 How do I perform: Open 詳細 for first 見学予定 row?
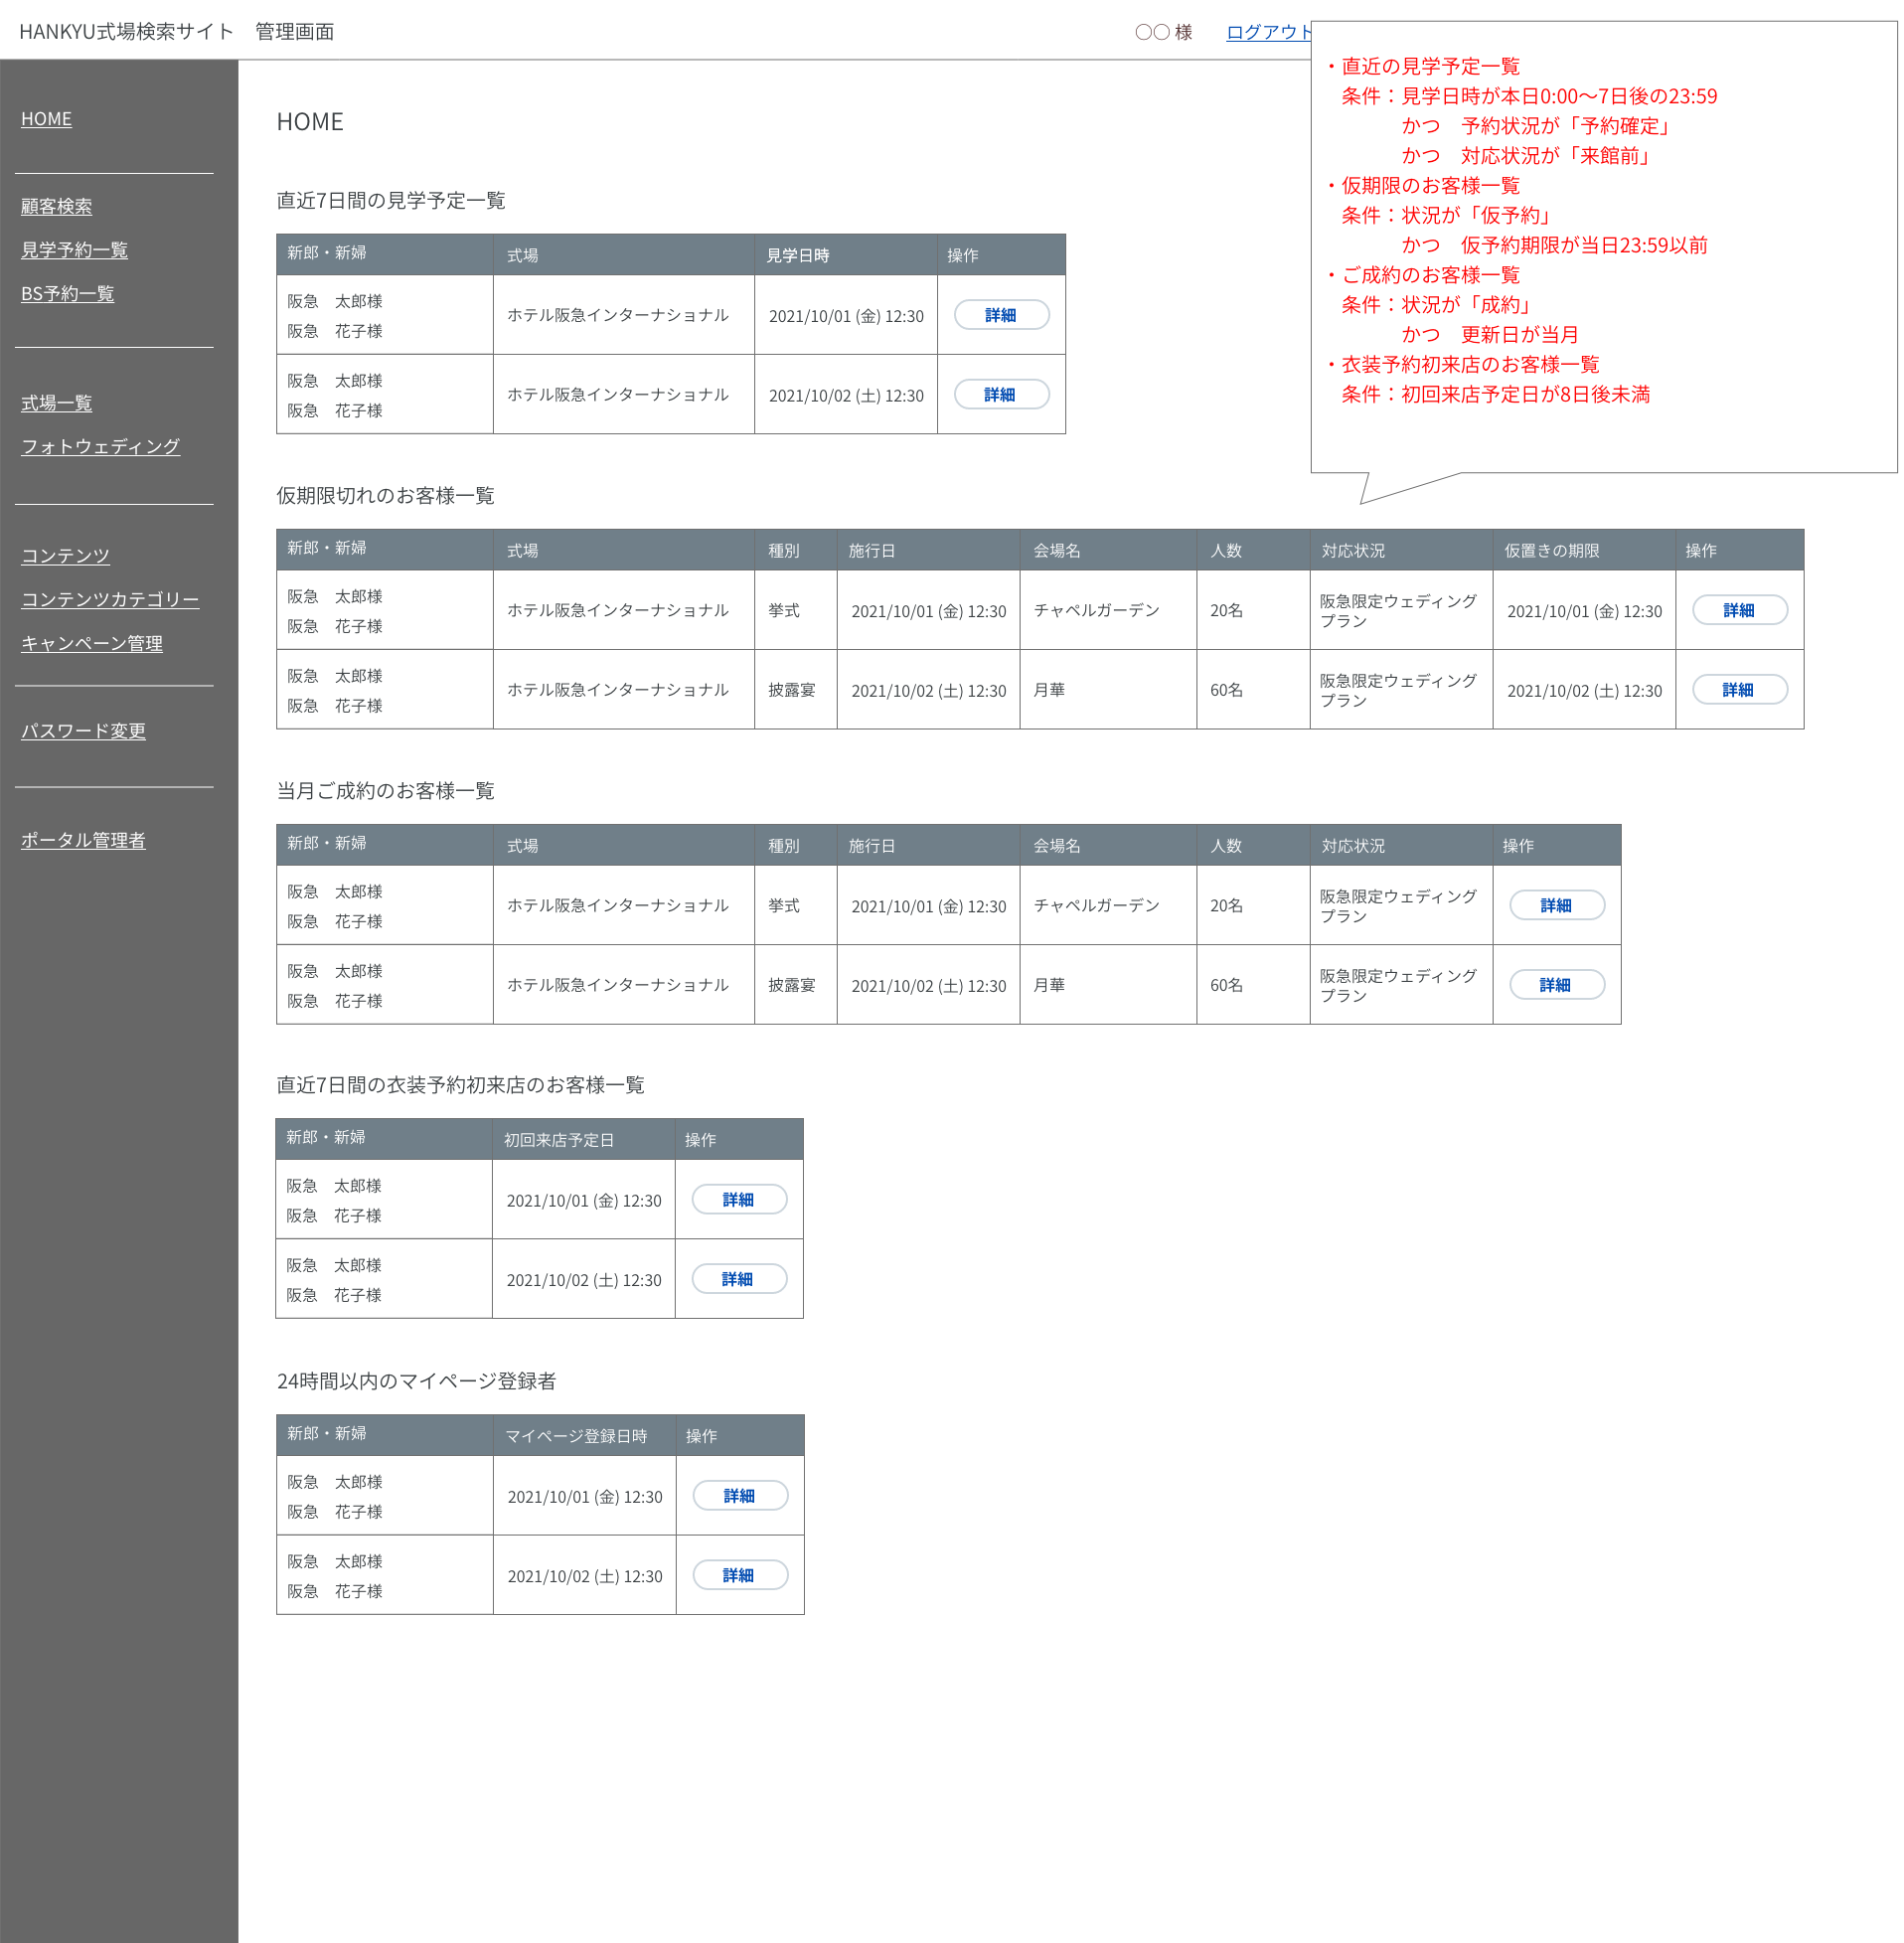[x=1001, y=315]
